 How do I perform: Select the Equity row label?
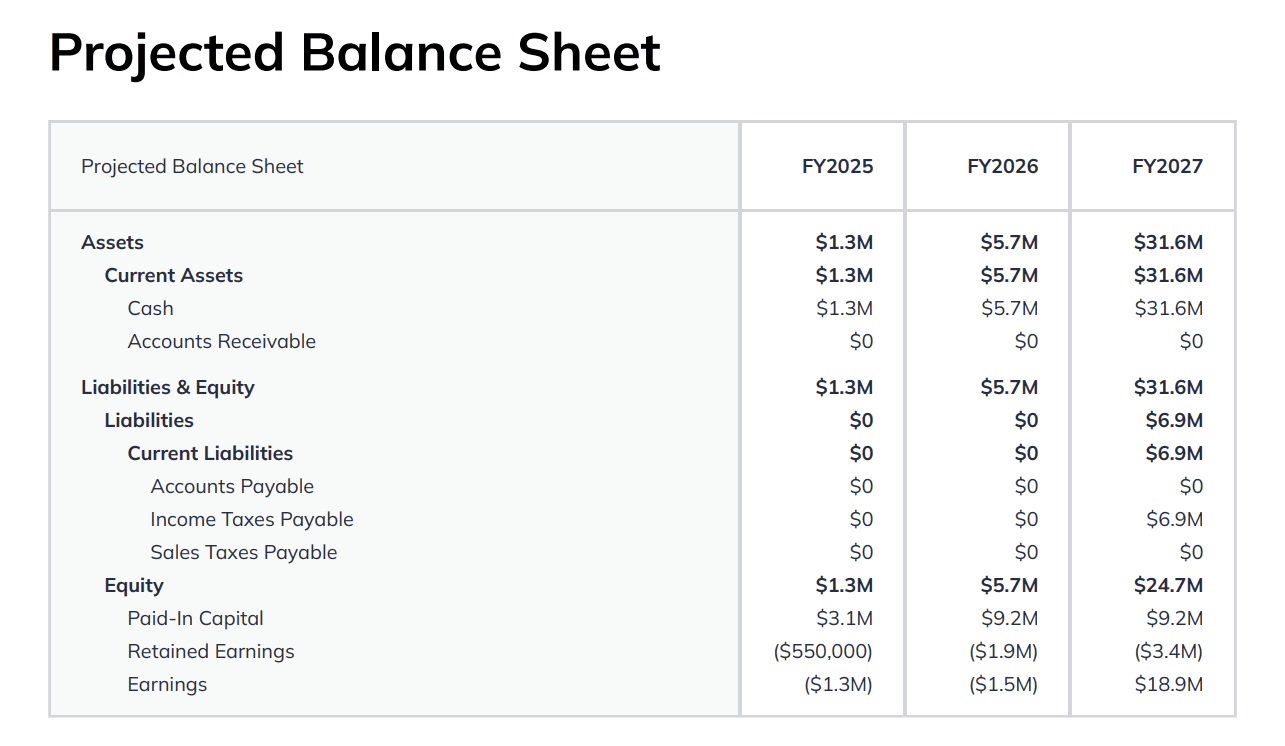click(134, 585)
